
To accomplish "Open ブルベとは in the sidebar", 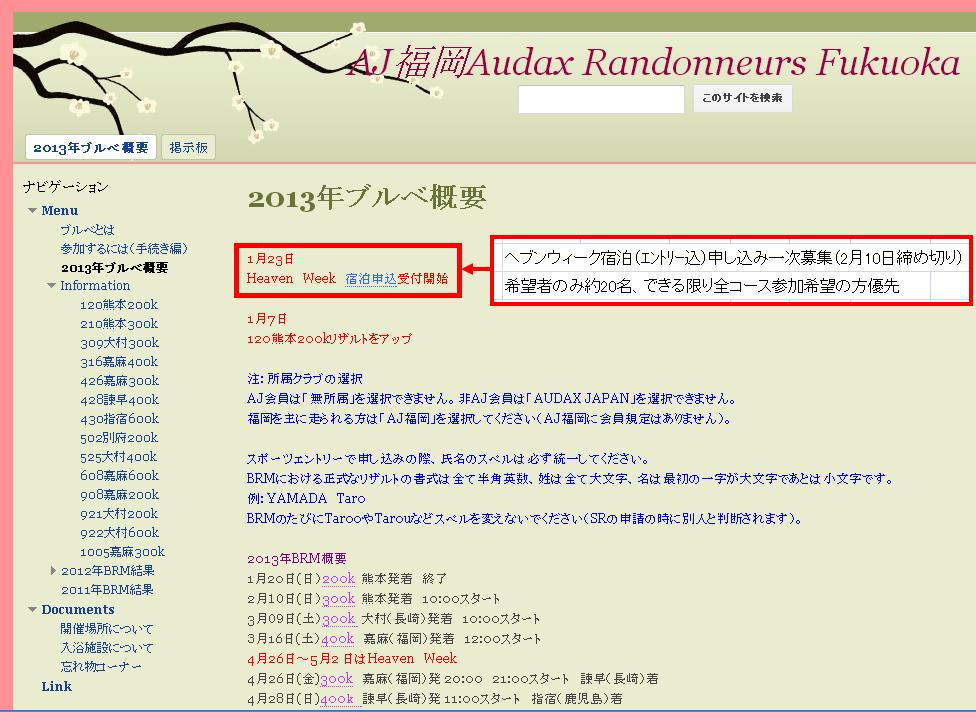I will coord(87,230).
